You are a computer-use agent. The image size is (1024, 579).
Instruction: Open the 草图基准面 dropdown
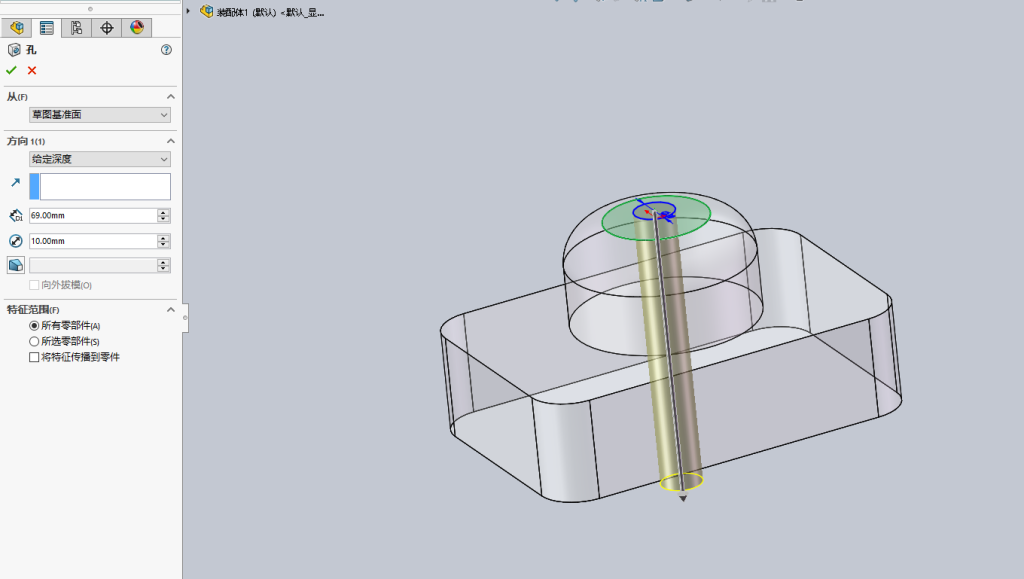pos(100,115)
